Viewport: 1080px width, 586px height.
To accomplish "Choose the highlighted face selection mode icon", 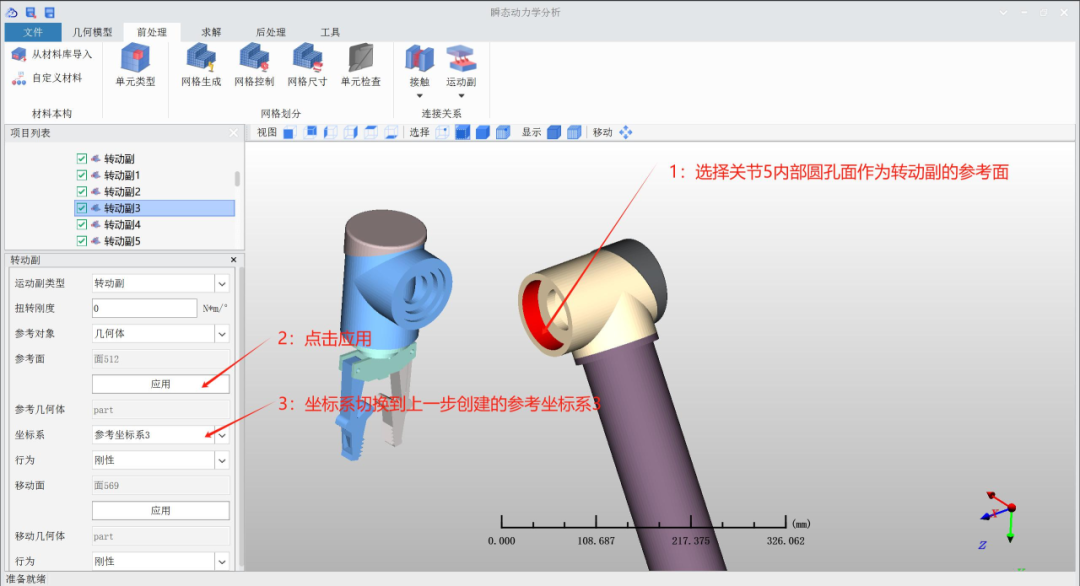I will pos(462,132).
